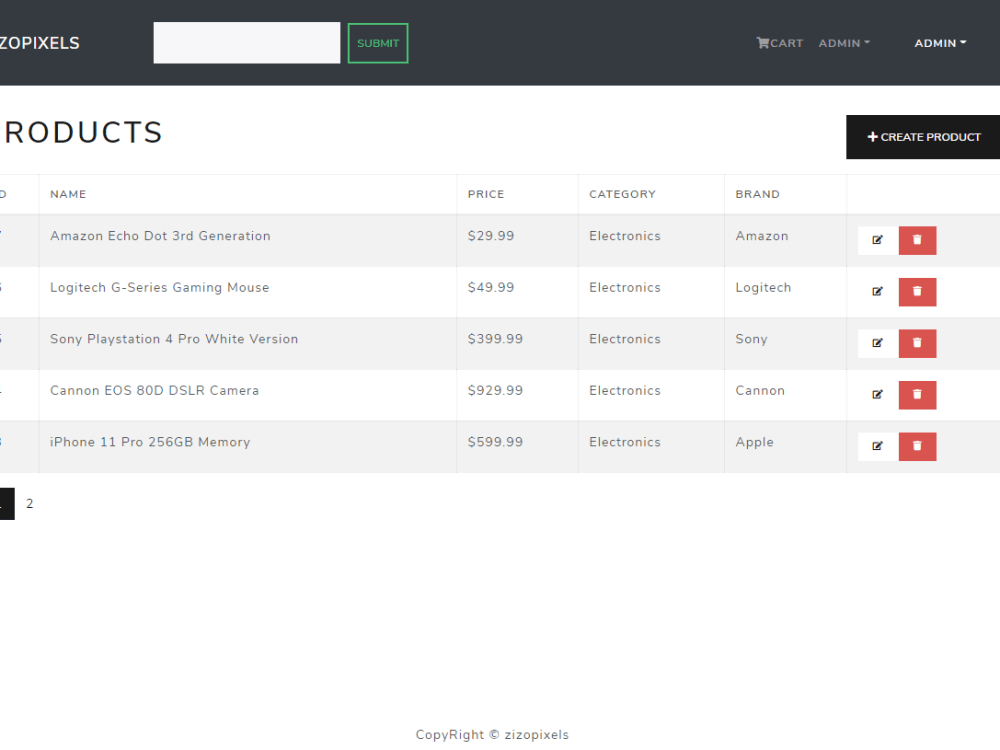Expand the white ADMIN user dropdown
The width and height of the screenshot is (1000, 750).
940,43
